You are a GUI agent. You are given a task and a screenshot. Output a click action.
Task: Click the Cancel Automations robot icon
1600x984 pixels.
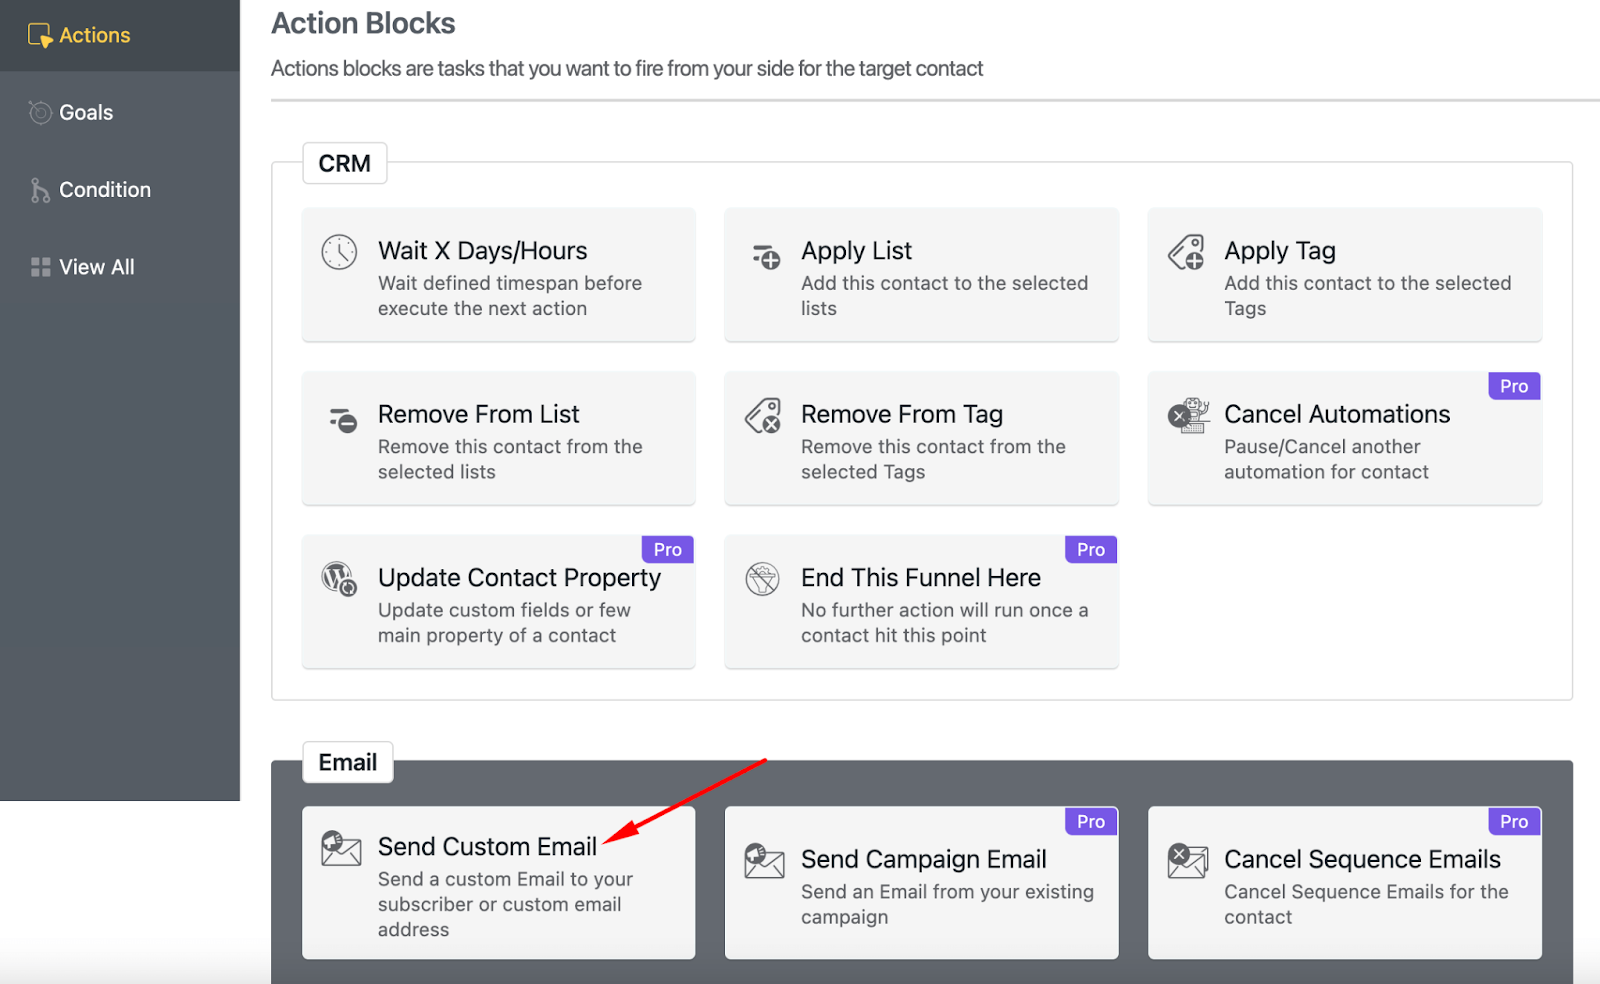[x=1188, y=415]
